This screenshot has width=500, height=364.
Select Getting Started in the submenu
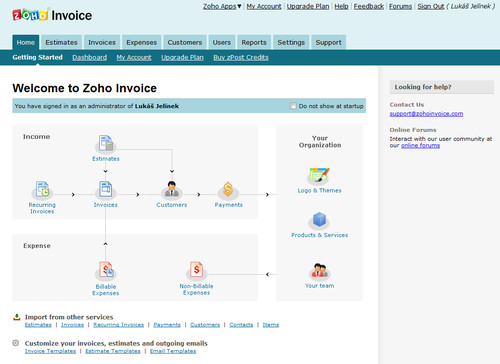coord(38,57)
